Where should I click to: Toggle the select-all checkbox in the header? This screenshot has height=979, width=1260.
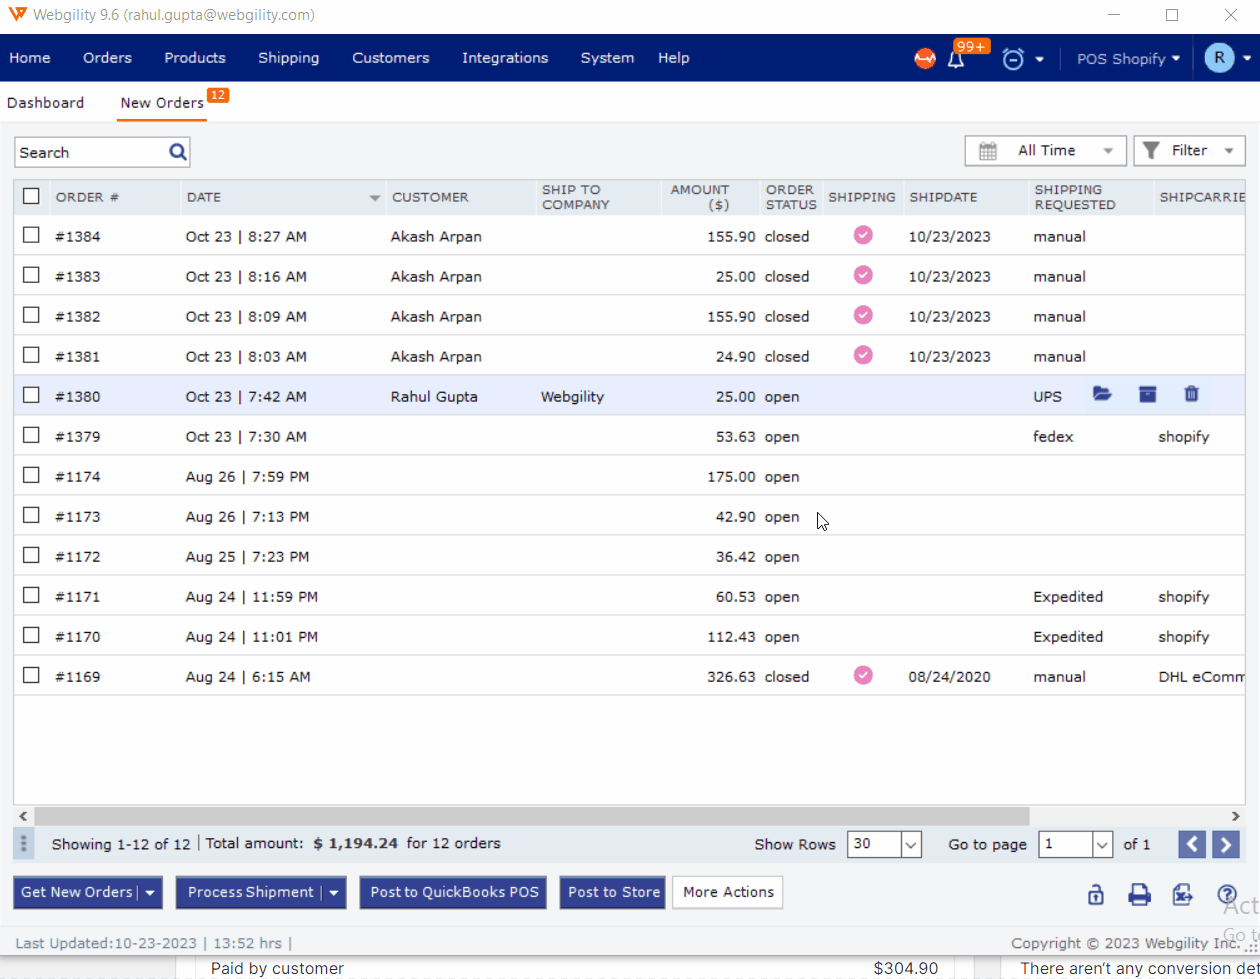[x=32, y=196]
